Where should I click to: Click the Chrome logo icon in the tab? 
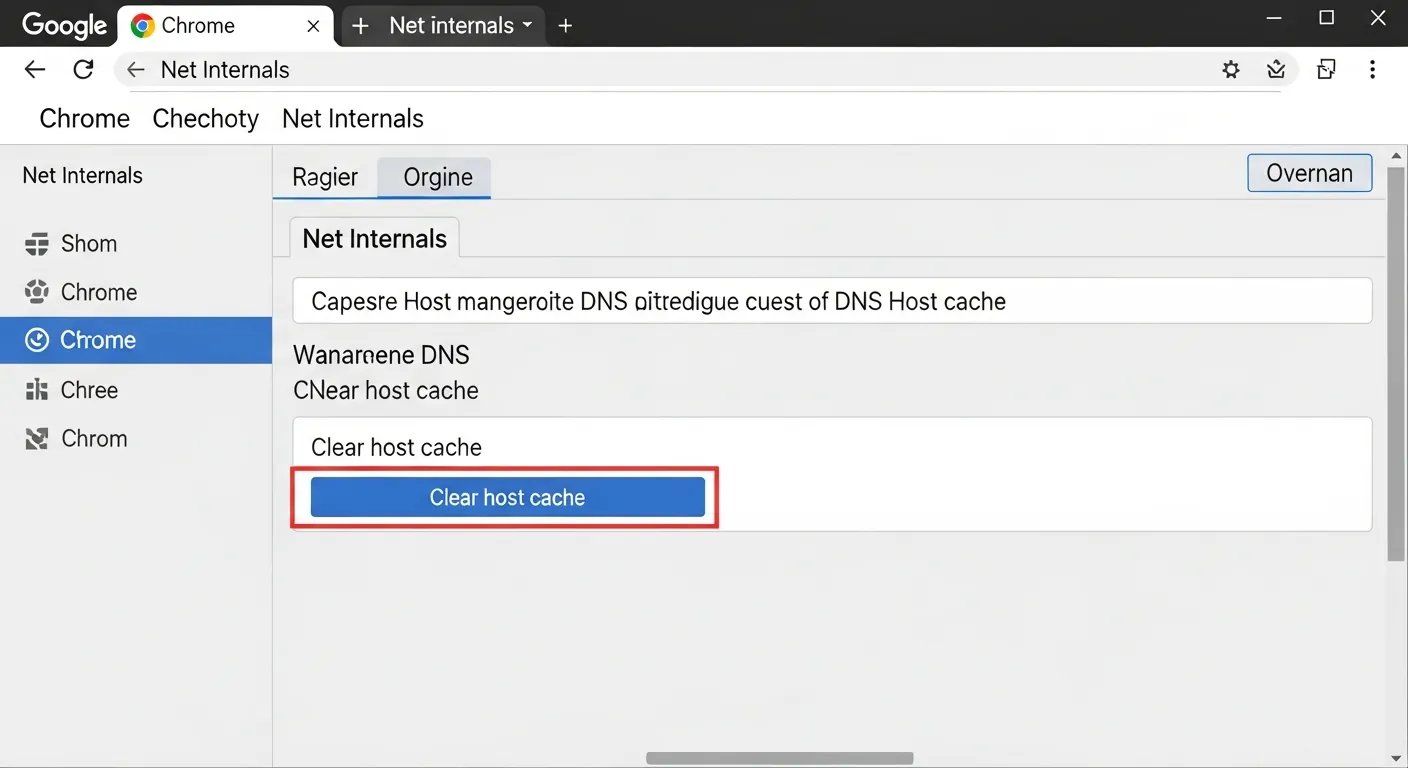[143, 26]
